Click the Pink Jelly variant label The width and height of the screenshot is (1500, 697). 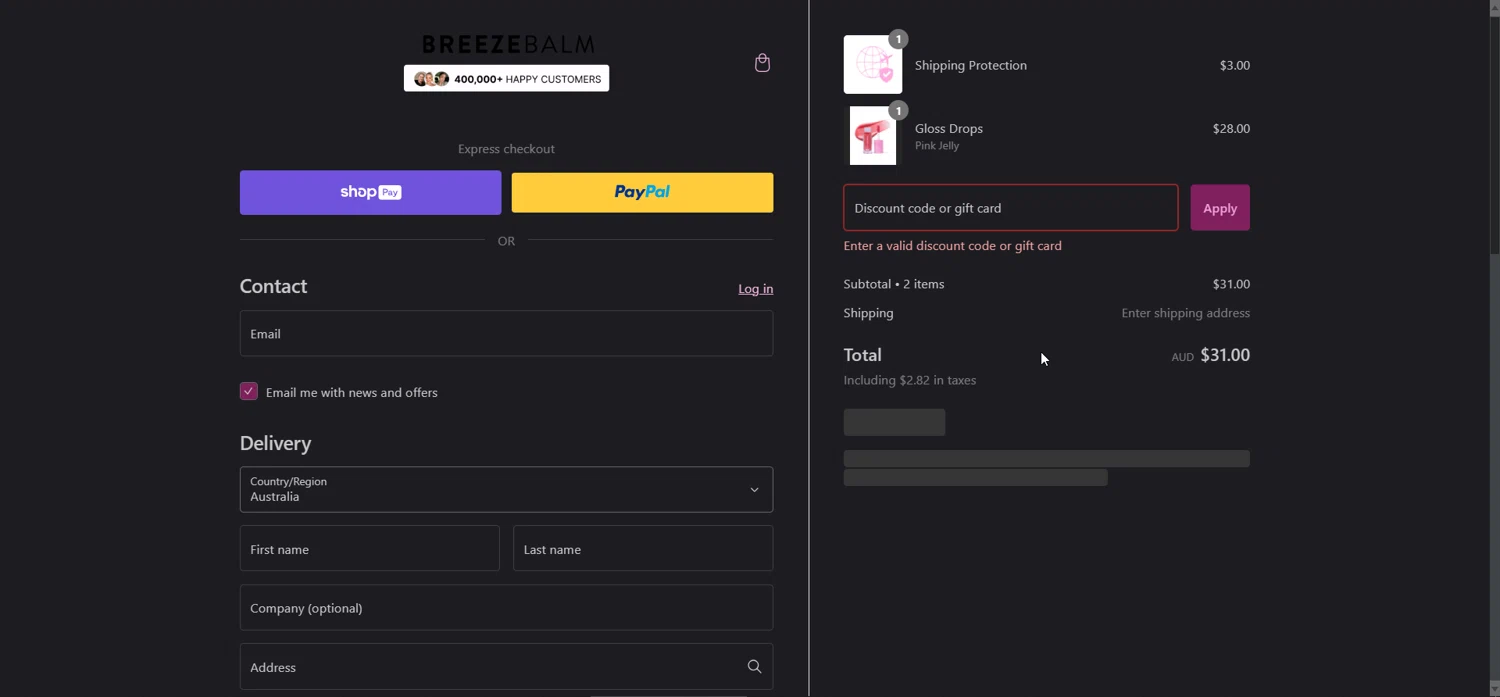936,146
